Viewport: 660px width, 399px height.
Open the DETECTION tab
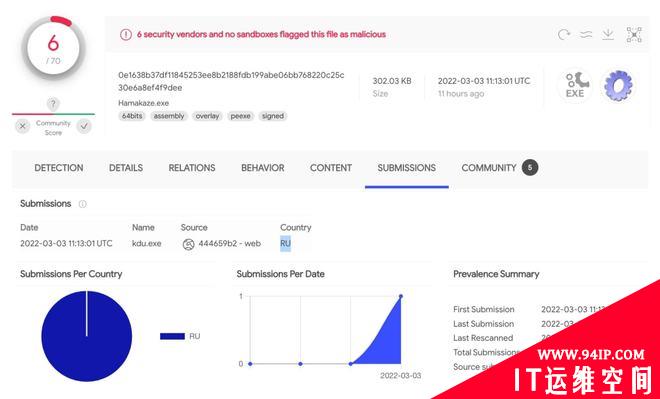tap(59, 168)
